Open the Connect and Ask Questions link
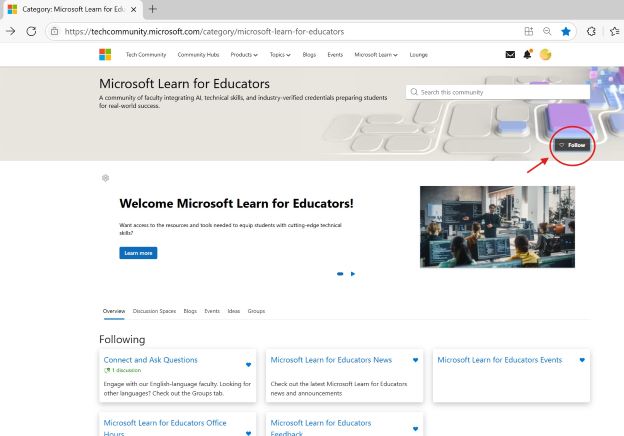 pyautogui.click(x=150, y=360)
